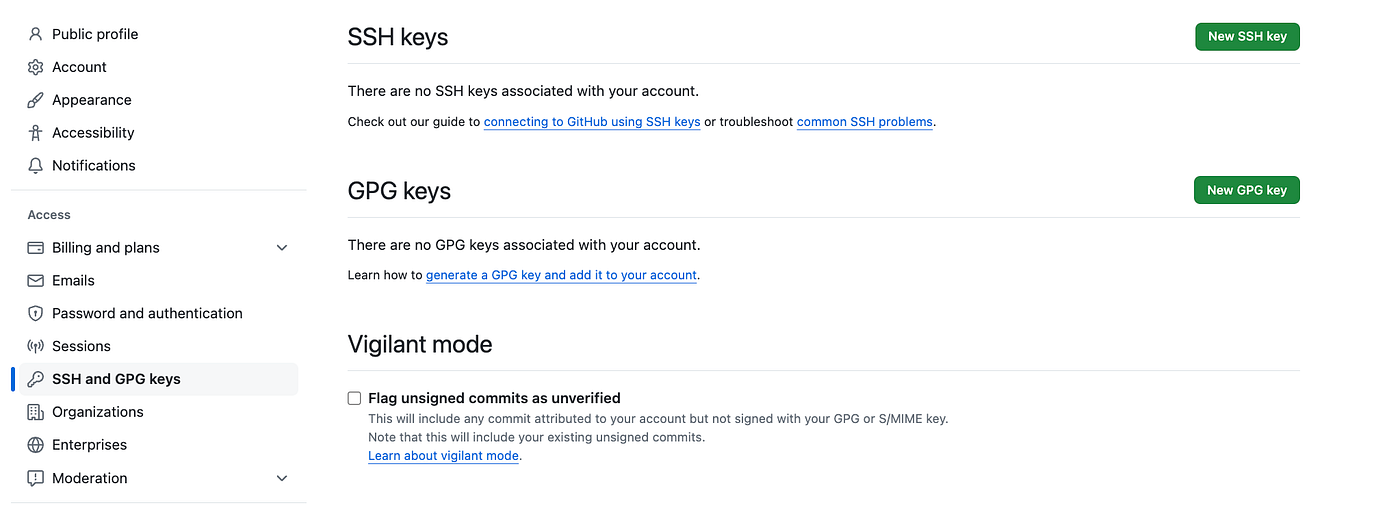Expand the Moderation section chevron
The width and height of the screenshot is (1400, 508).
pos(282,478)
